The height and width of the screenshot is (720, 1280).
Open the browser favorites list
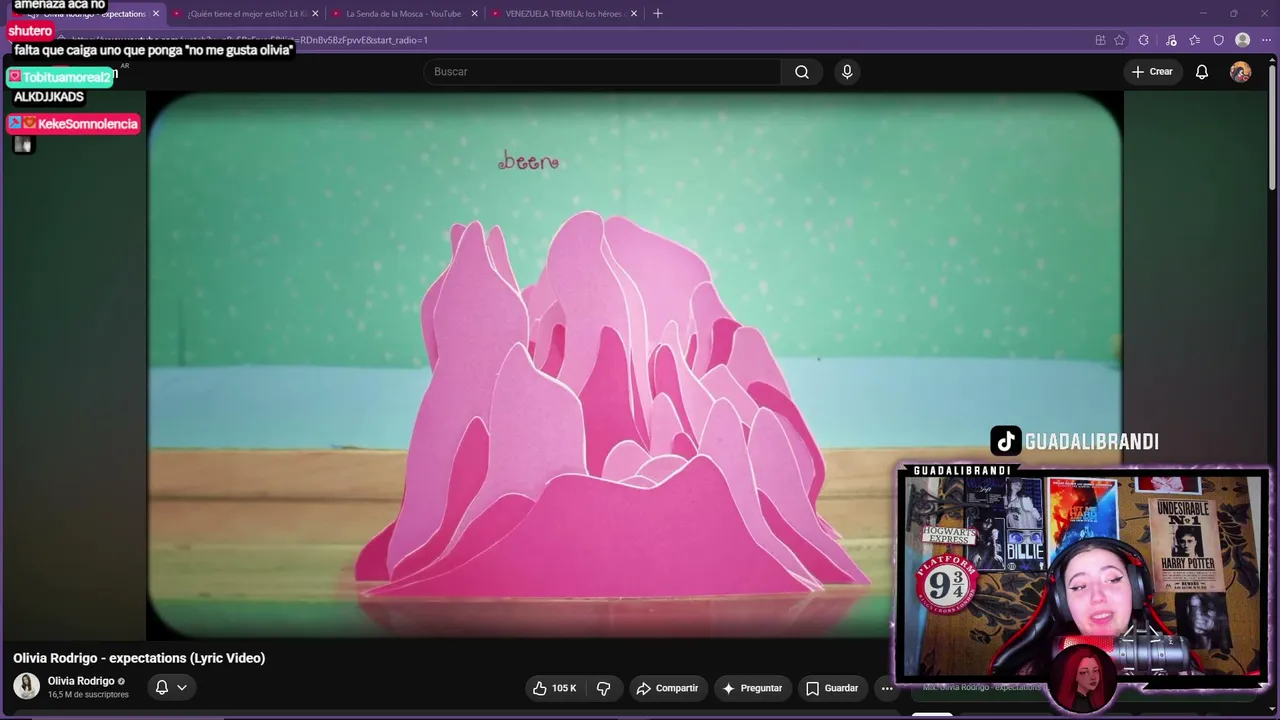coord(1194,40)
